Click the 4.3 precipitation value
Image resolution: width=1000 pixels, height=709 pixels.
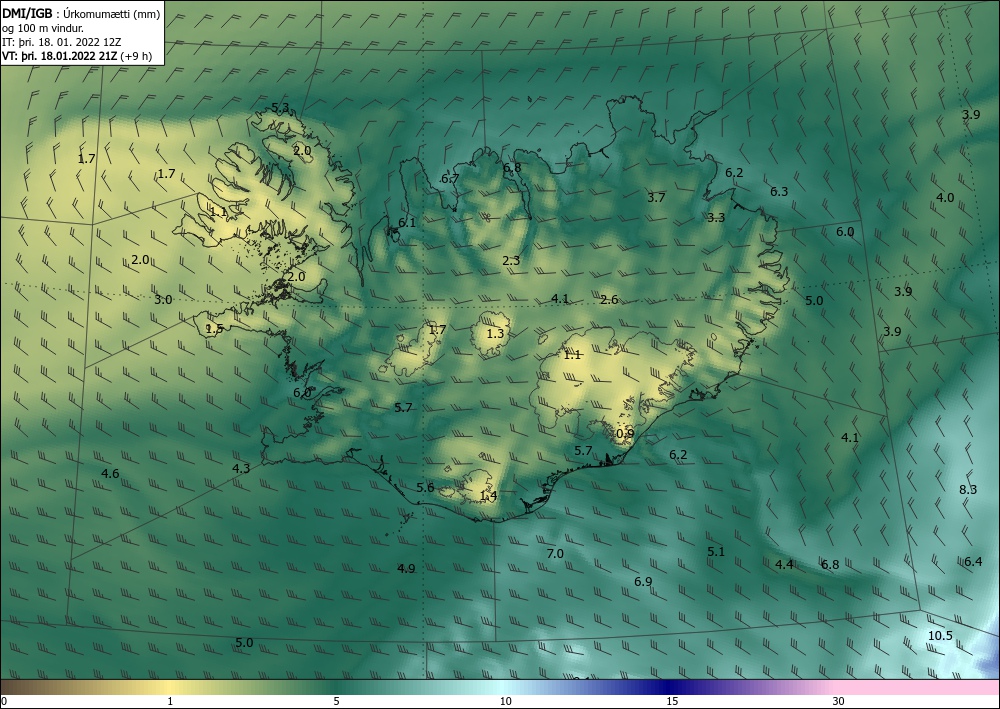click(240, 469)
